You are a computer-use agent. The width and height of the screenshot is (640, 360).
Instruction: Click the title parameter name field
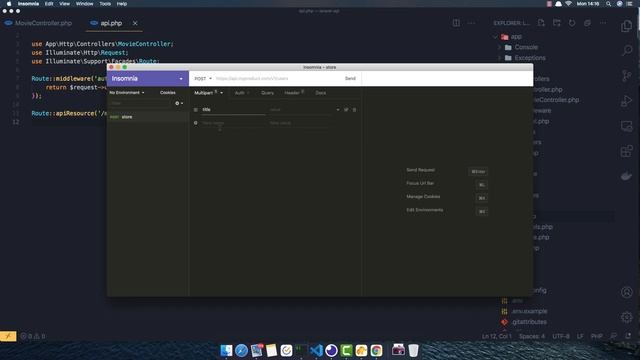point(233,110)
